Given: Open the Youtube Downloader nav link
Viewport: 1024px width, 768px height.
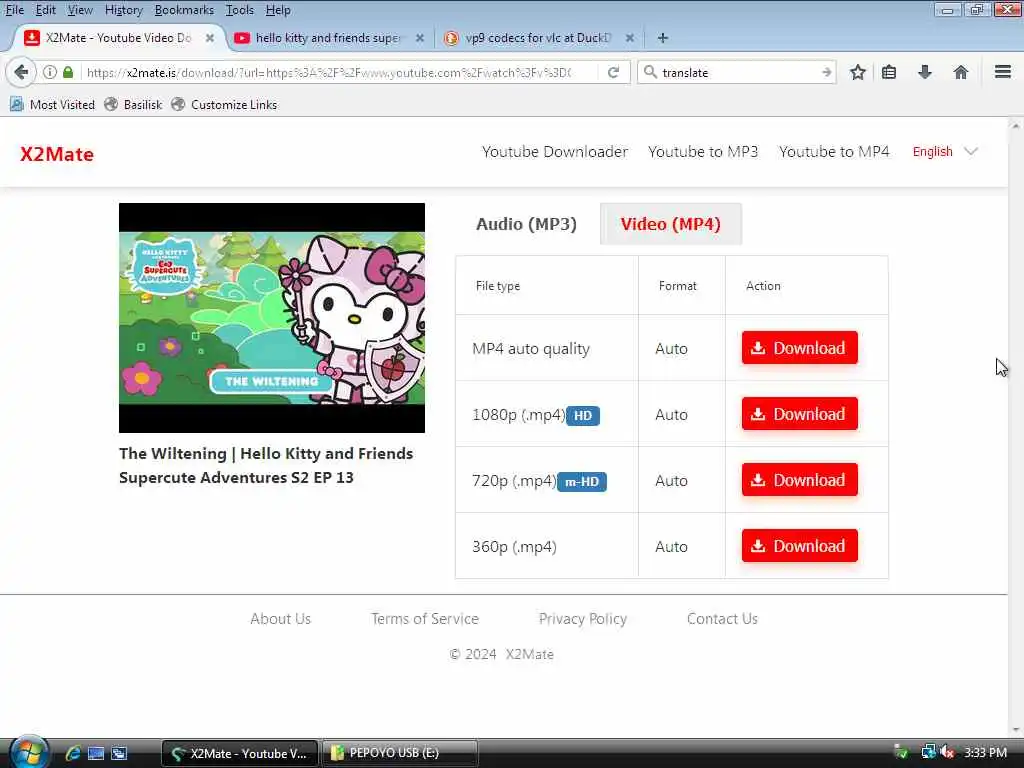Looking at the screenshot, I should pos(554,152).
